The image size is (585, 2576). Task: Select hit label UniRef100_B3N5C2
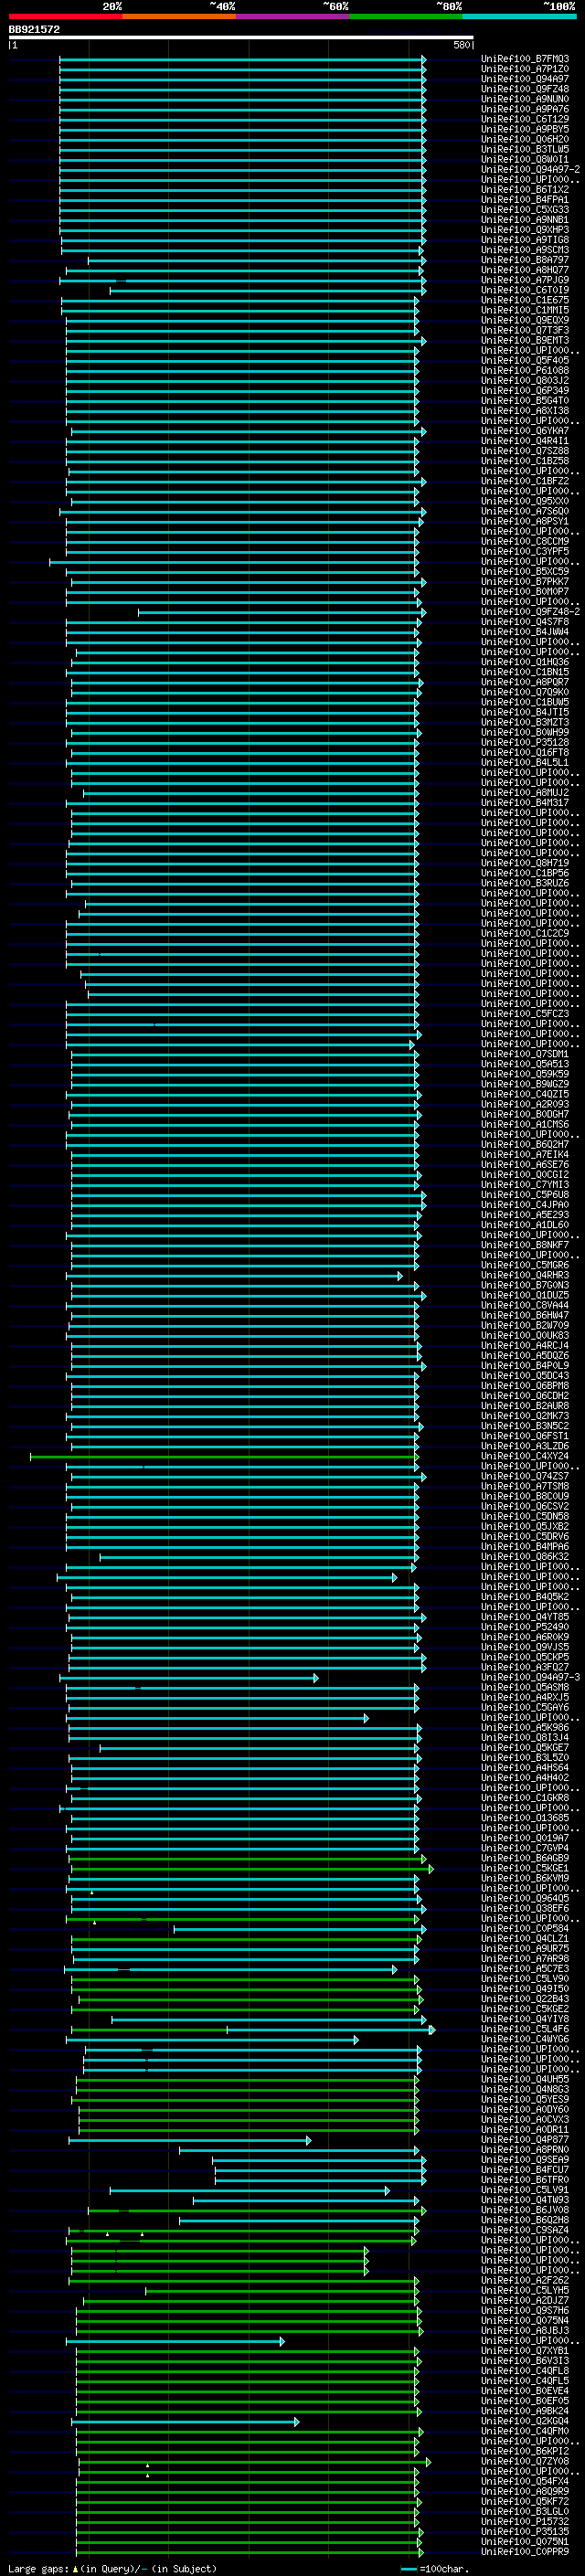coord(525,1426)
